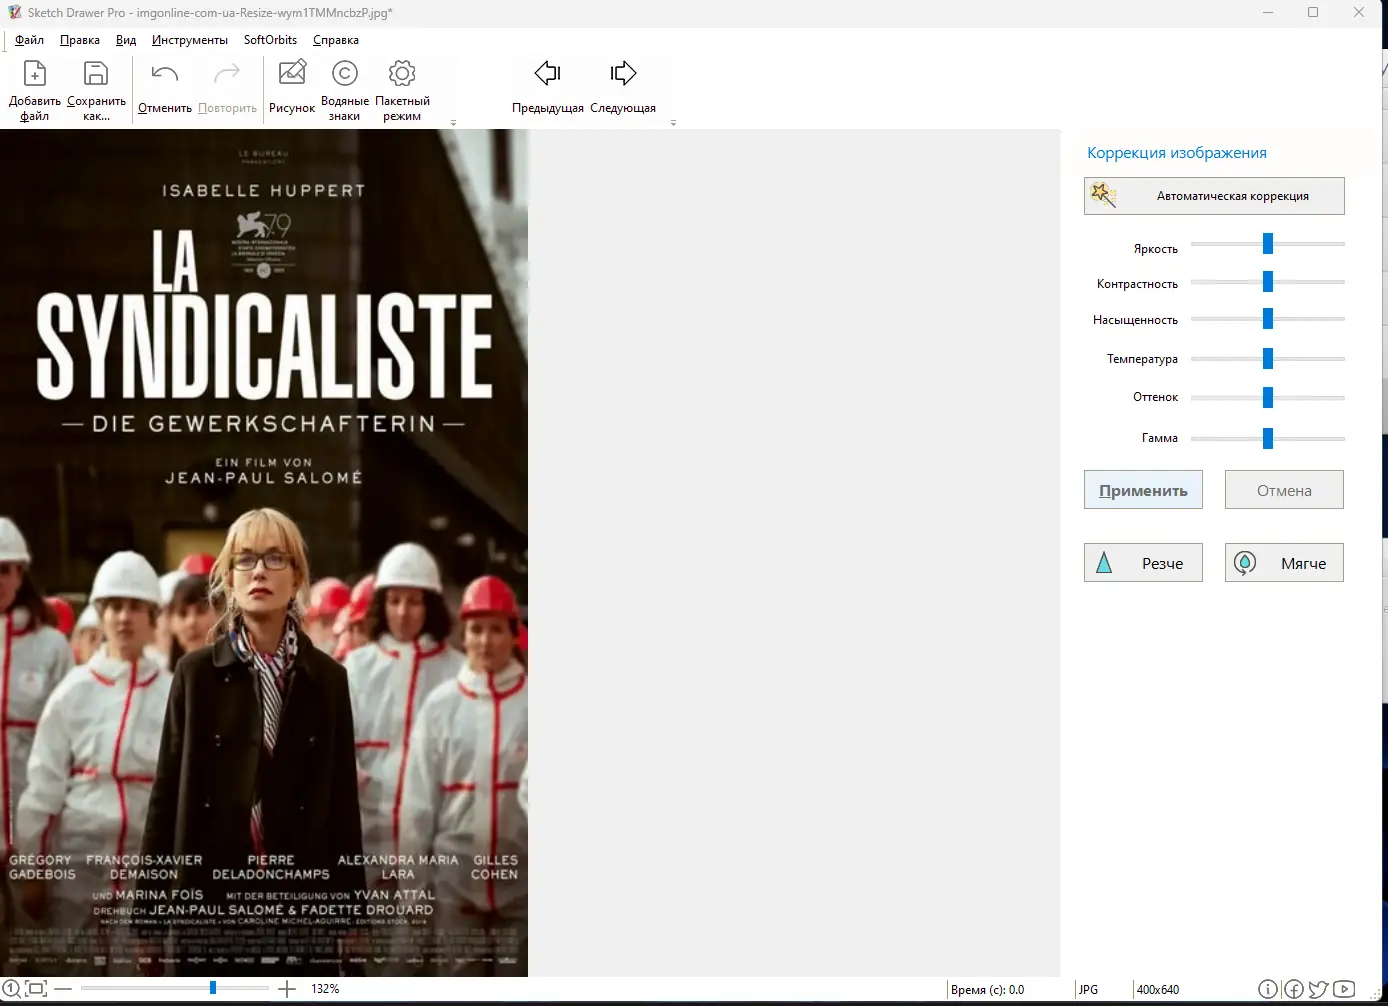Click Save As (Сохранить как) icon
This screenshot has width=1388, height=1006.
click(x=96, y=76)
